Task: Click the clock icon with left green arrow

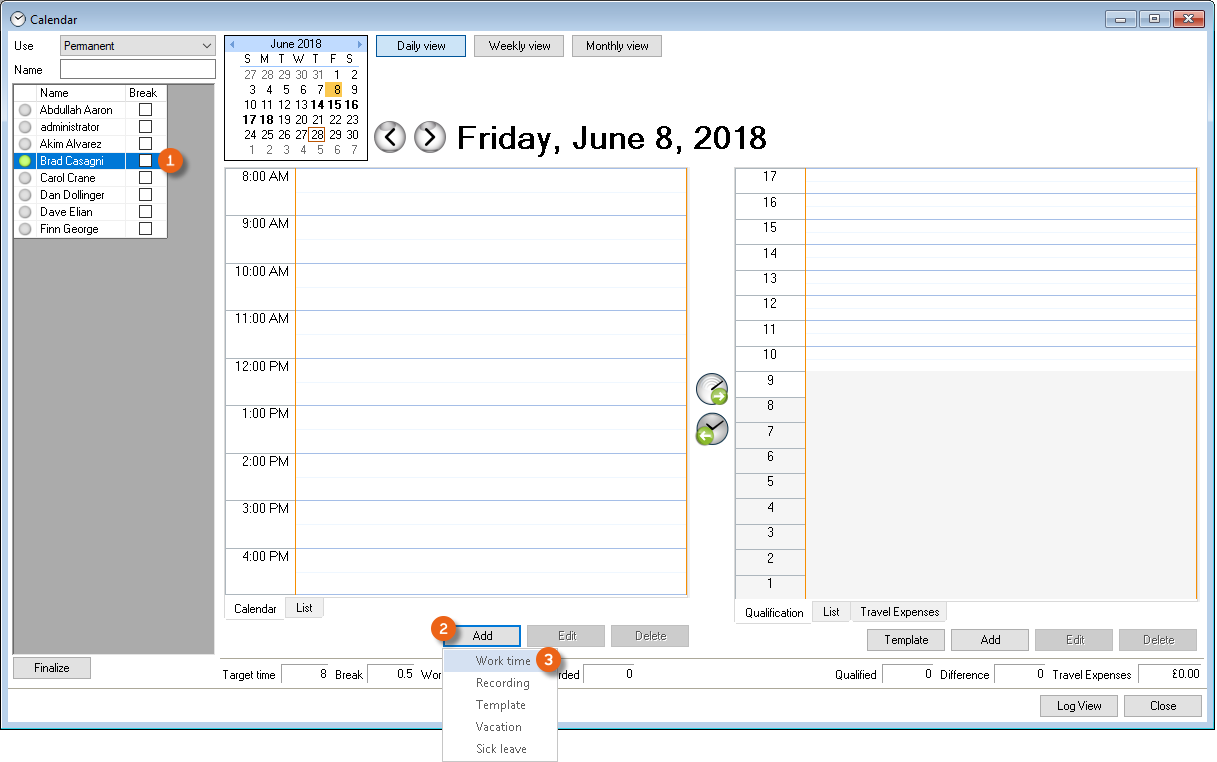Action: pos(712,429)
